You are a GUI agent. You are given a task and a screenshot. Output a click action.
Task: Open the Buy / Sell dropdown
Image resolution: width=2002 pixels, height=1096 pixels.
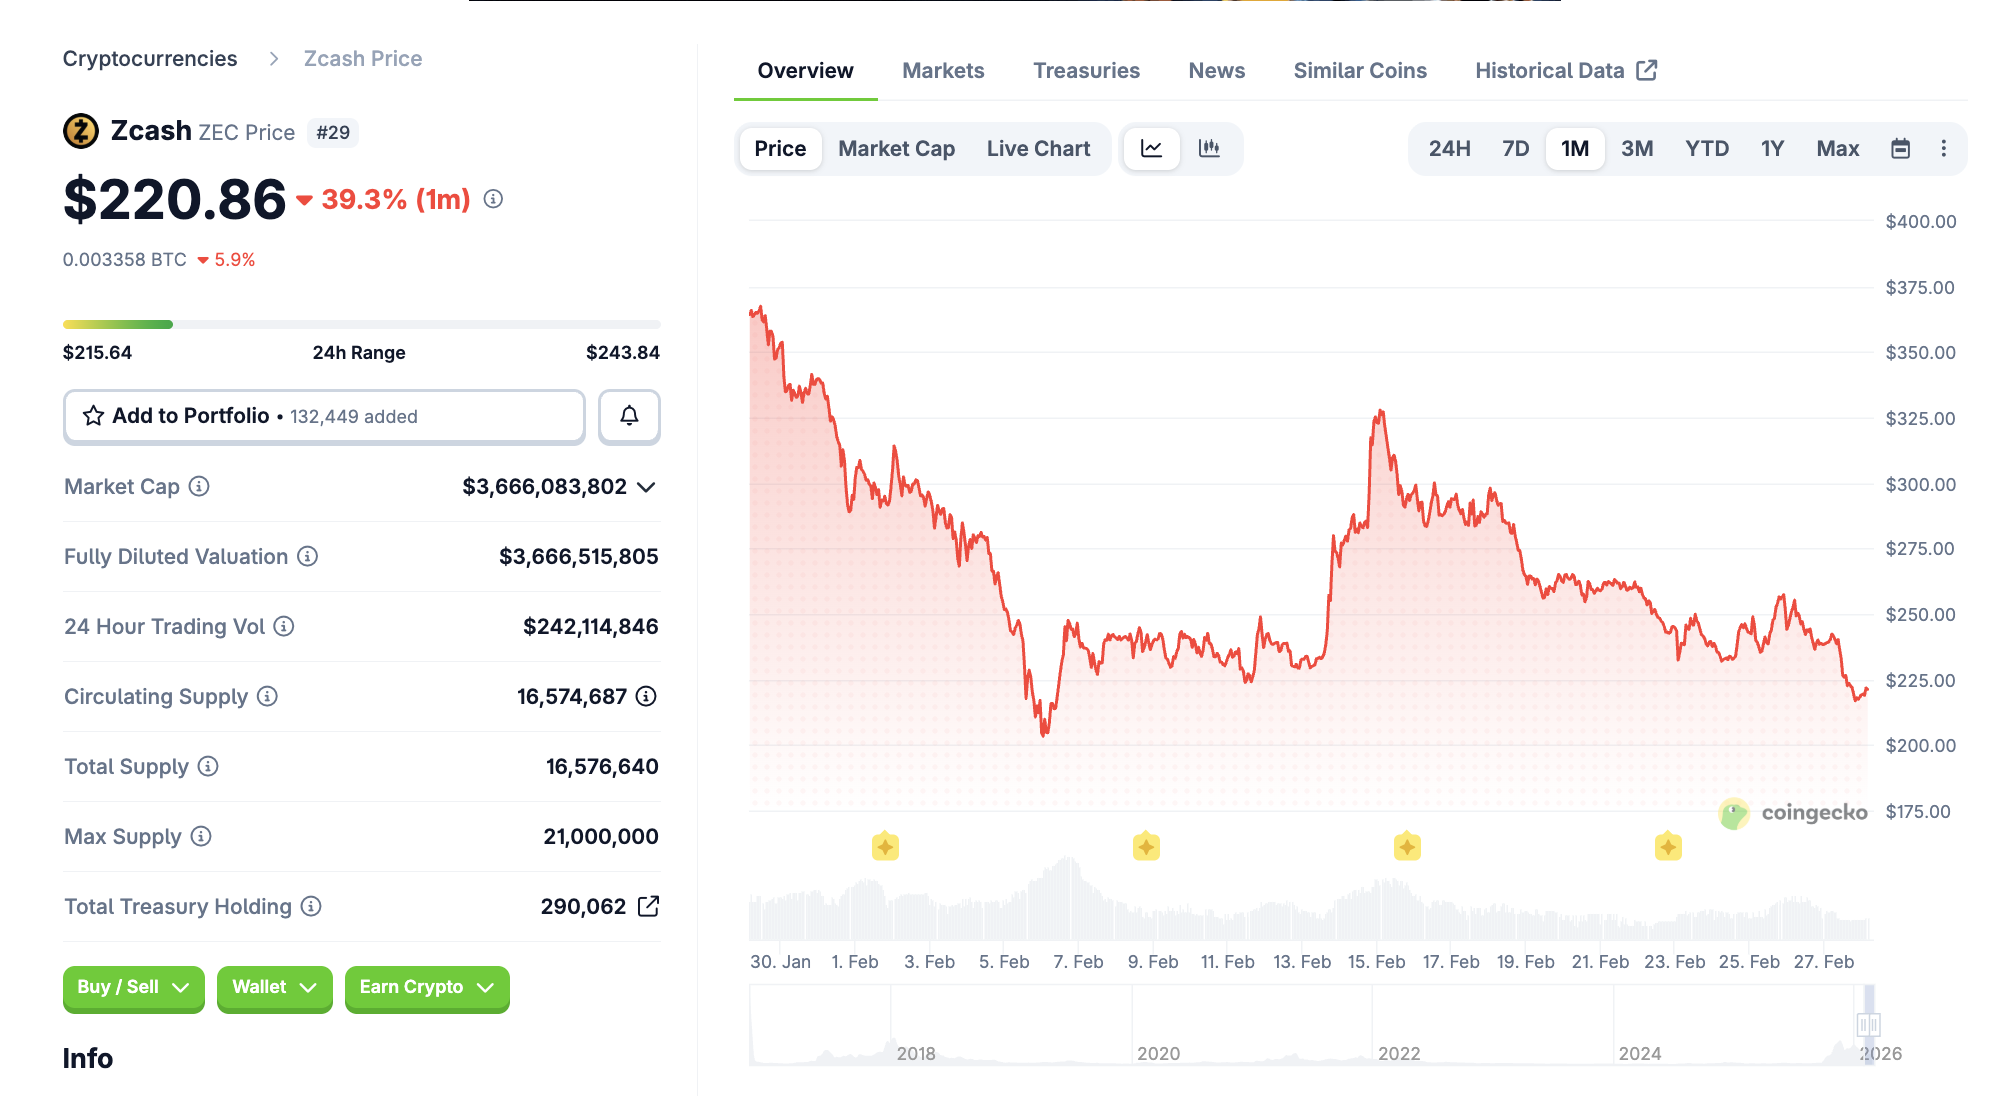133,988
